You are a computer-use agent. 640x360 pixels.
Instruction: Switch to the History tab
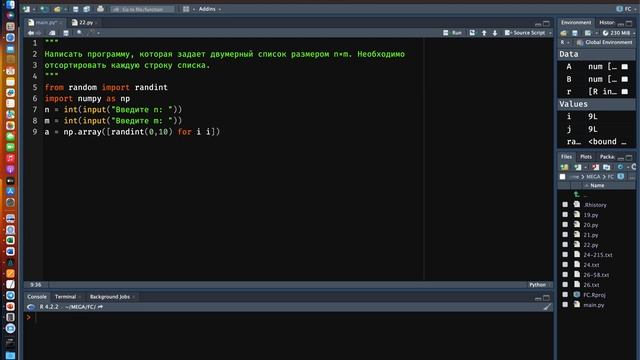pos(607,22)
